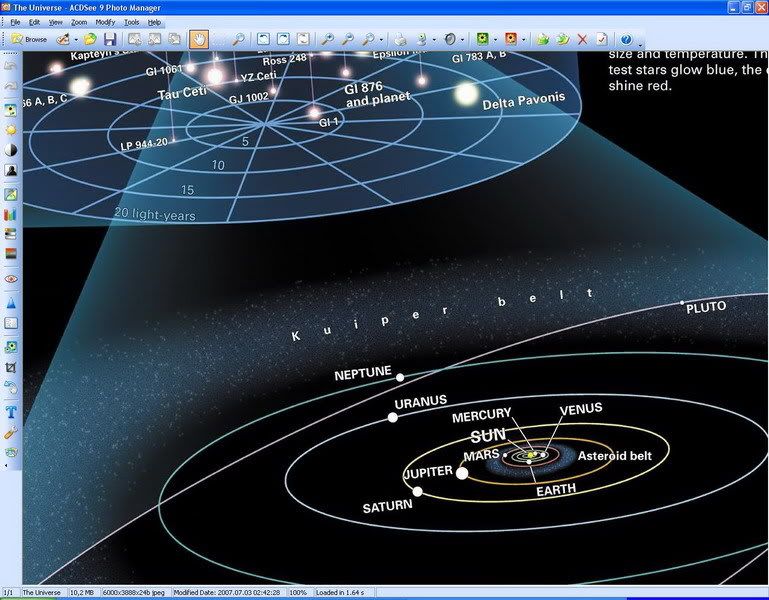Click the orange sunflower image icon
The image size is (769, 600).
tap(511, 39)
